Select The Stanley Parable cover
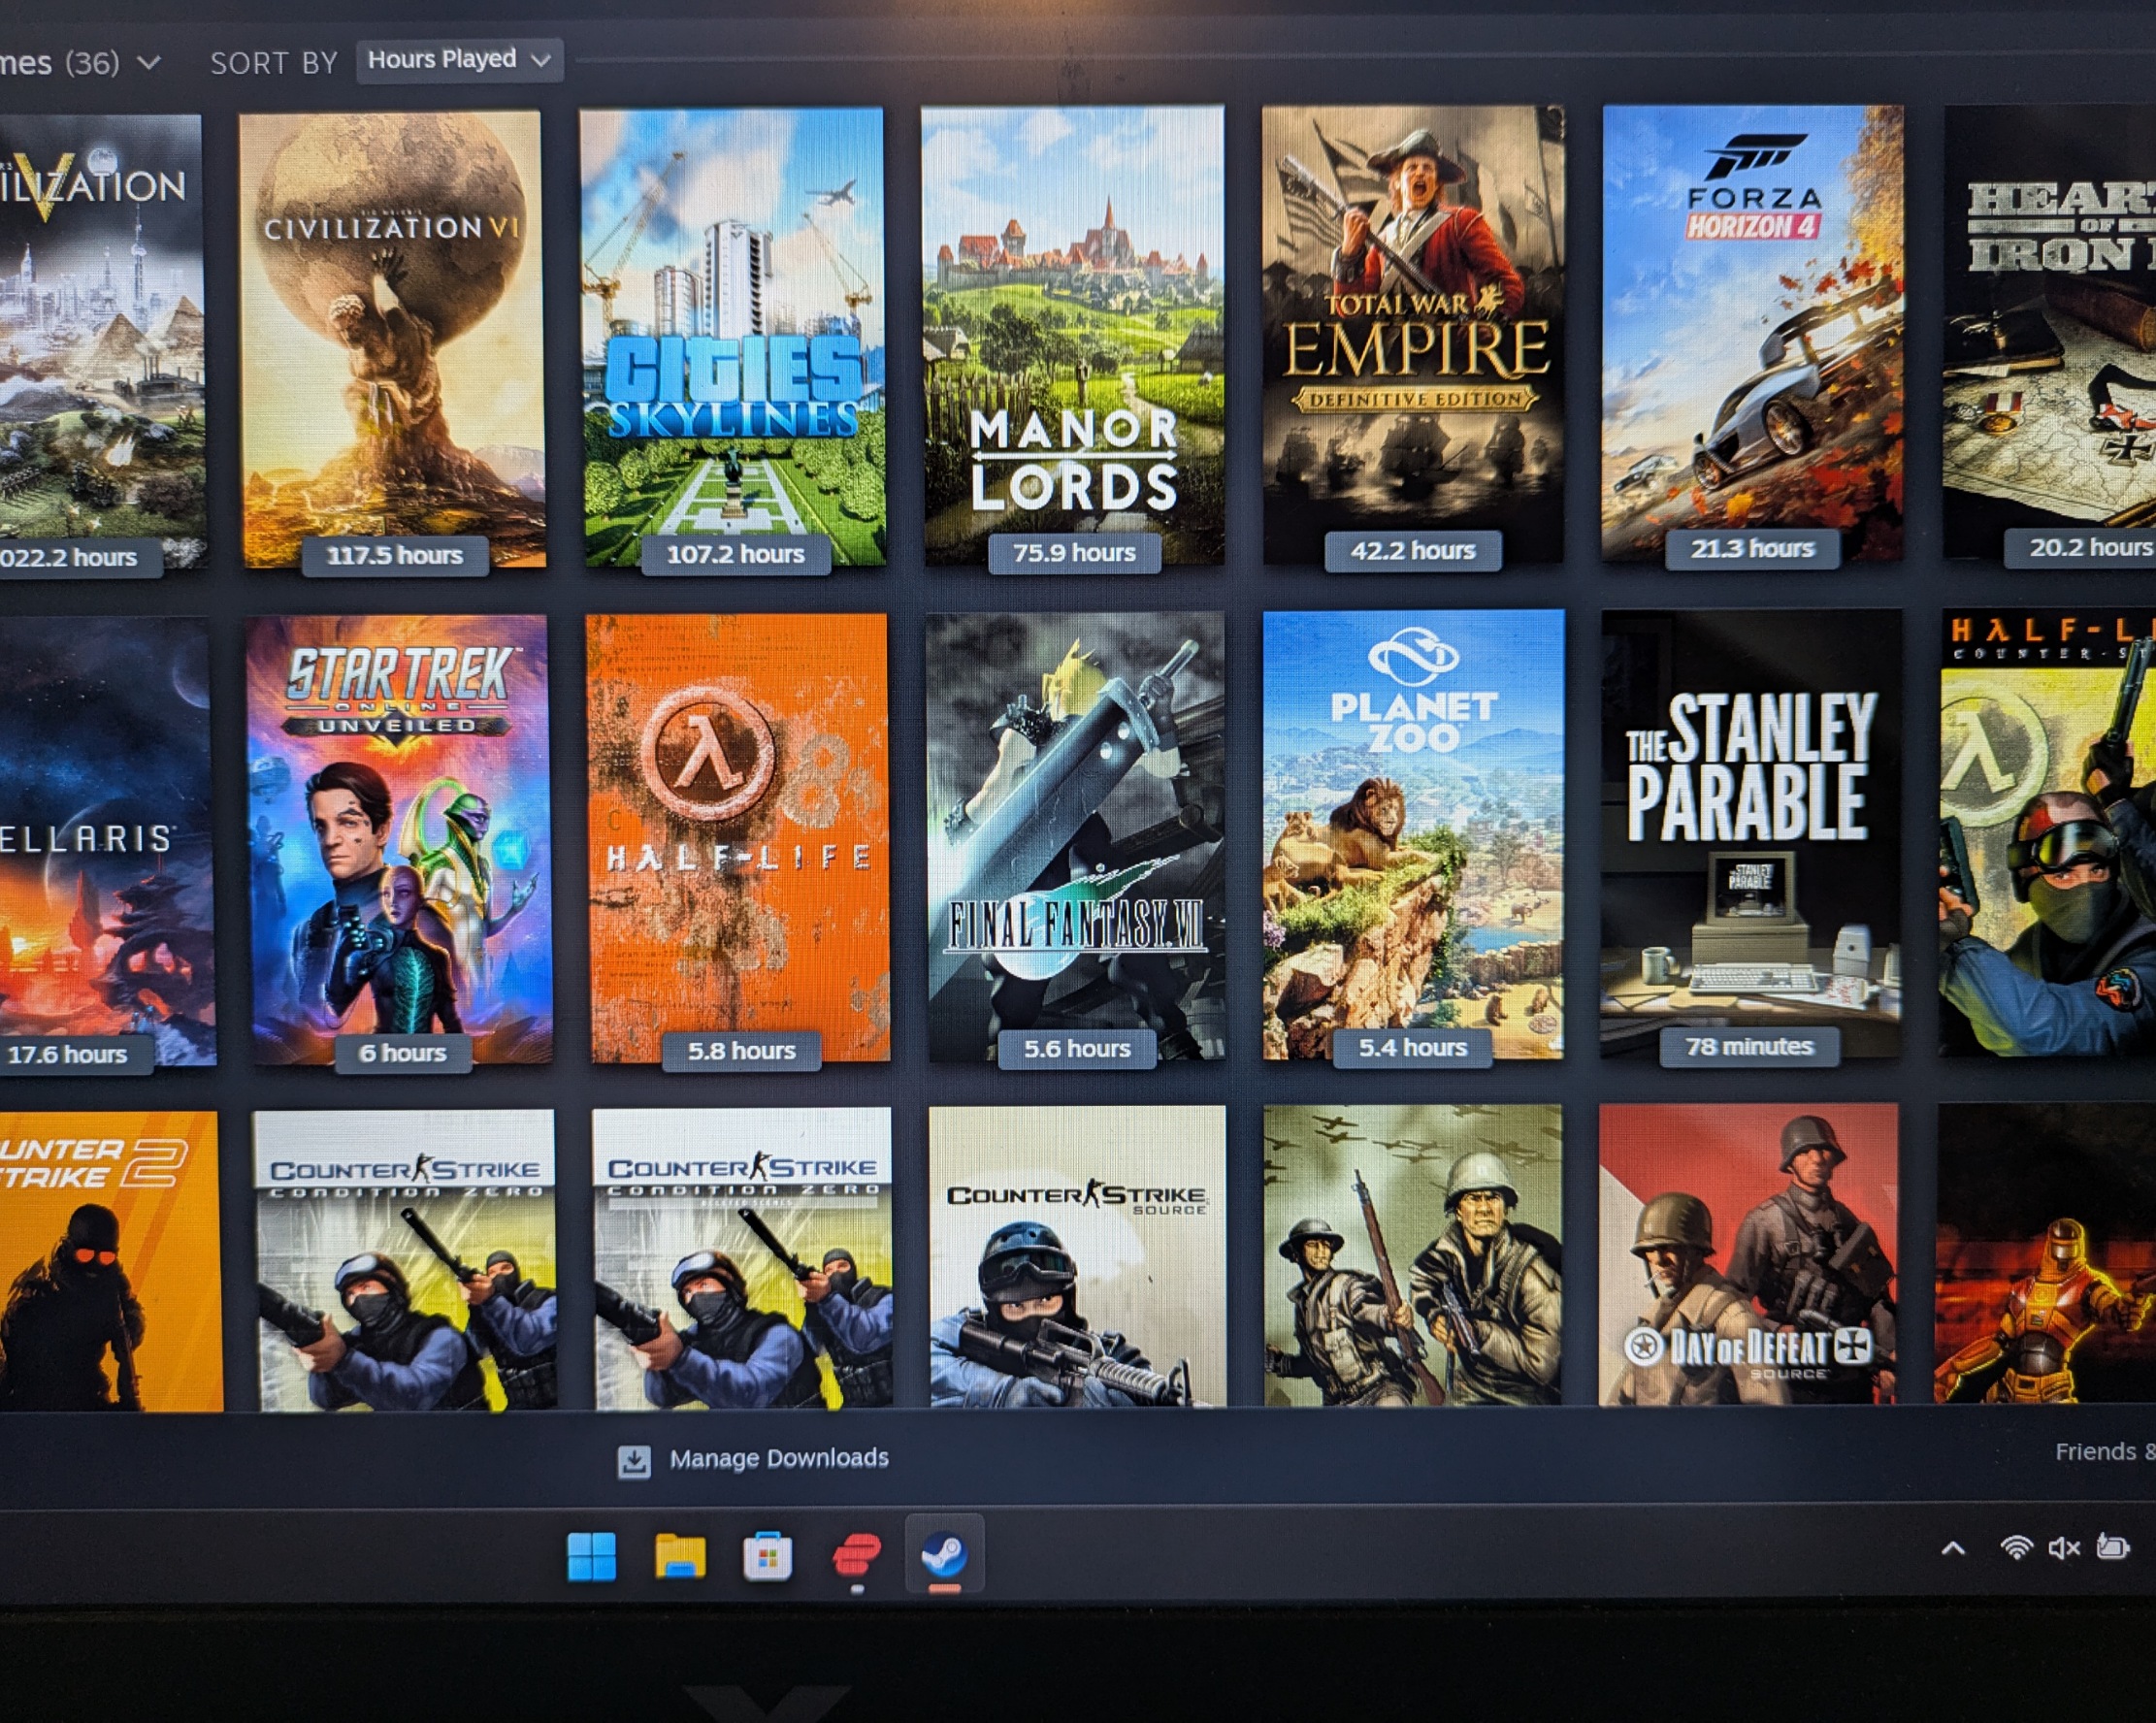The height and width of the screenshot is (1723, 2156). coord(1750,833)
